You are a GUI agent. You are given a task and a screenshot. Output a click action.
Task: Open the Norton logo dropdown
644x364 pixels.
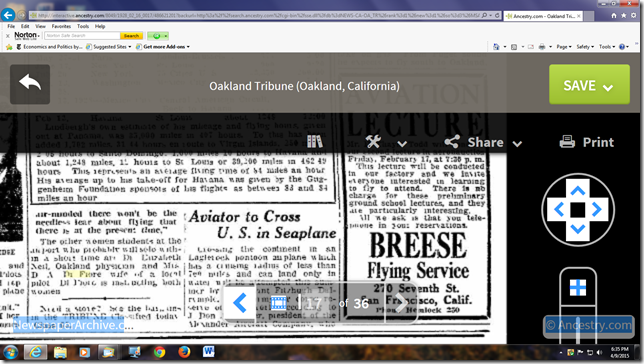tap(27, 36)
